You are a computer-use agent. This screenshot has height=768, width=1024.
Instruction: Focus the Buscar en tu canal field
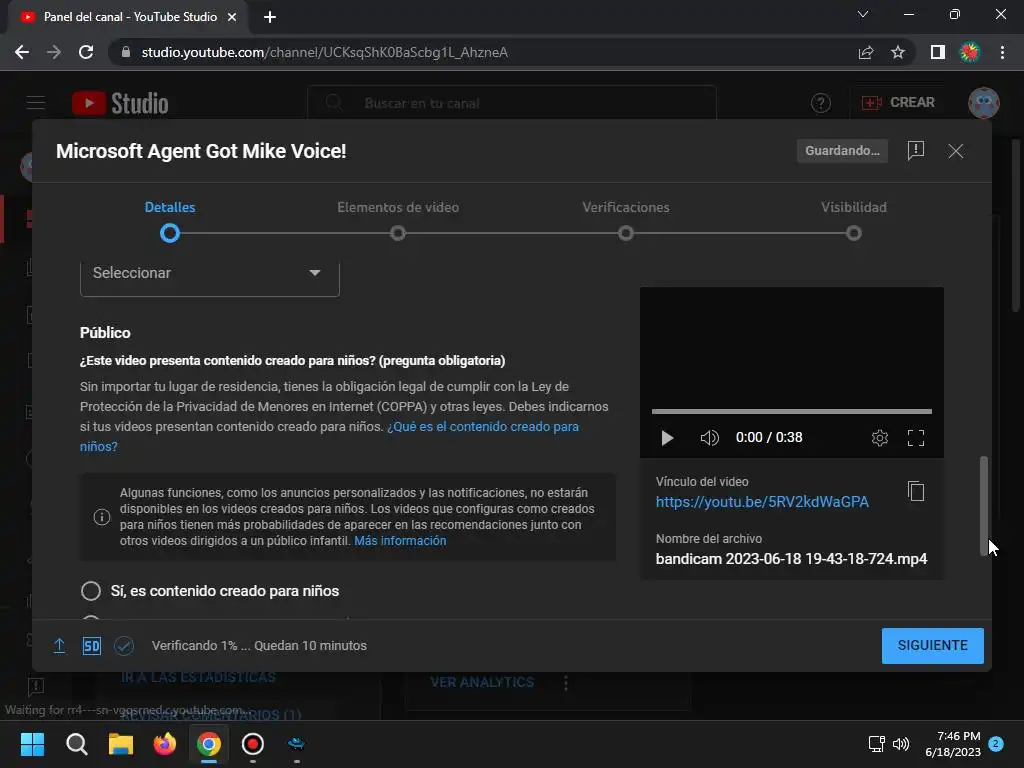511,103
